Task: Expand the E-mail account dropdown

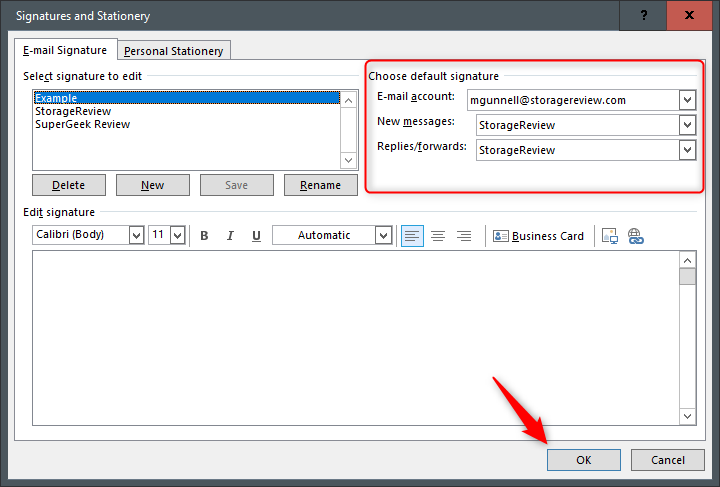Action: 687,100
